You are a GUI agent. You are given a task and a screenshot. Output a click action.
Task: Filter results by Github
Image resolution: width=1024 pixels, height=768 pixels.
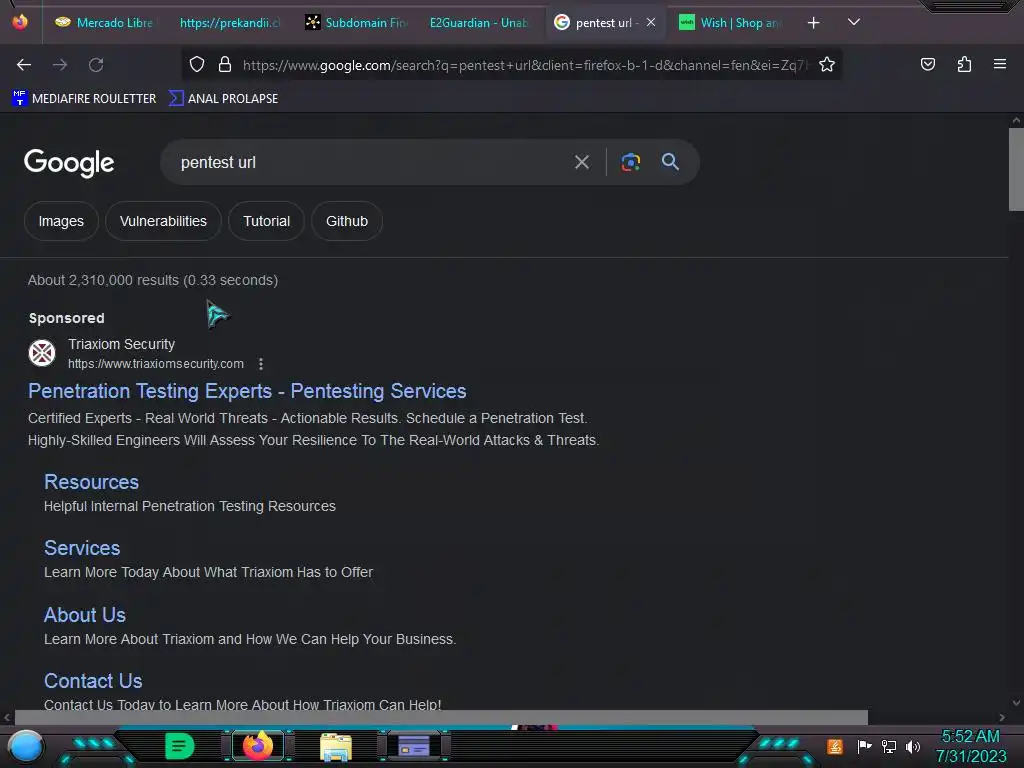click(347, 221)
